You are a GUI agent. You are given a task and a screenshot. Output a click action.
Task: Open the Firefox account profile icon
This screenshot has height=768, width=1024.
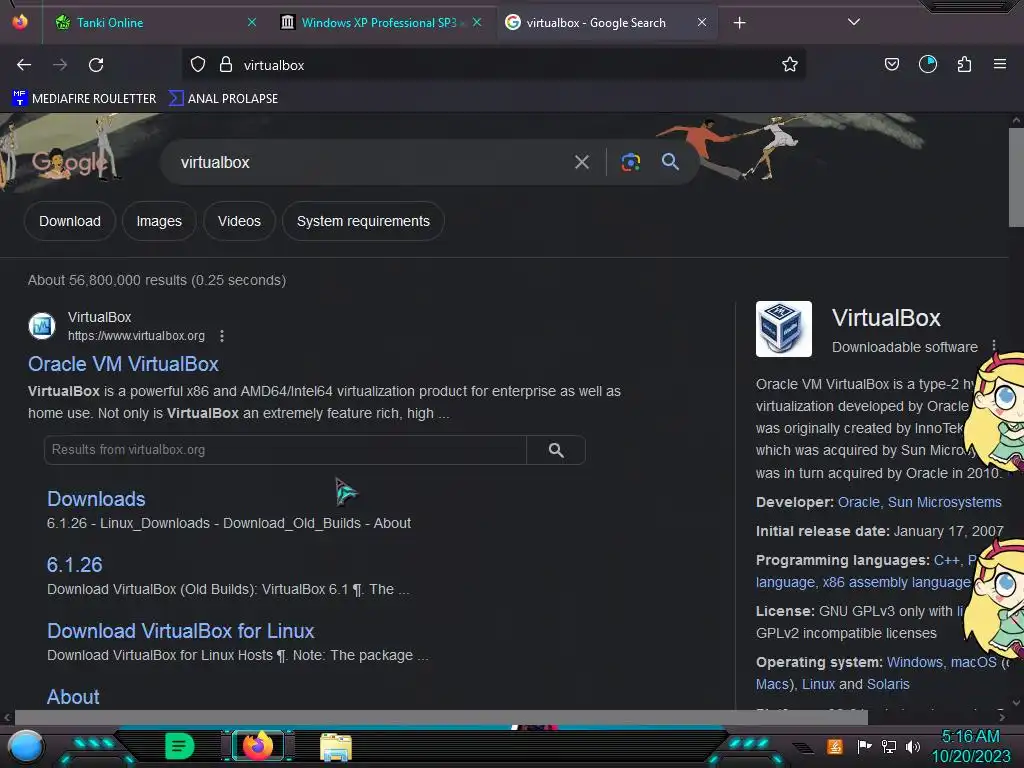[928, 64]
